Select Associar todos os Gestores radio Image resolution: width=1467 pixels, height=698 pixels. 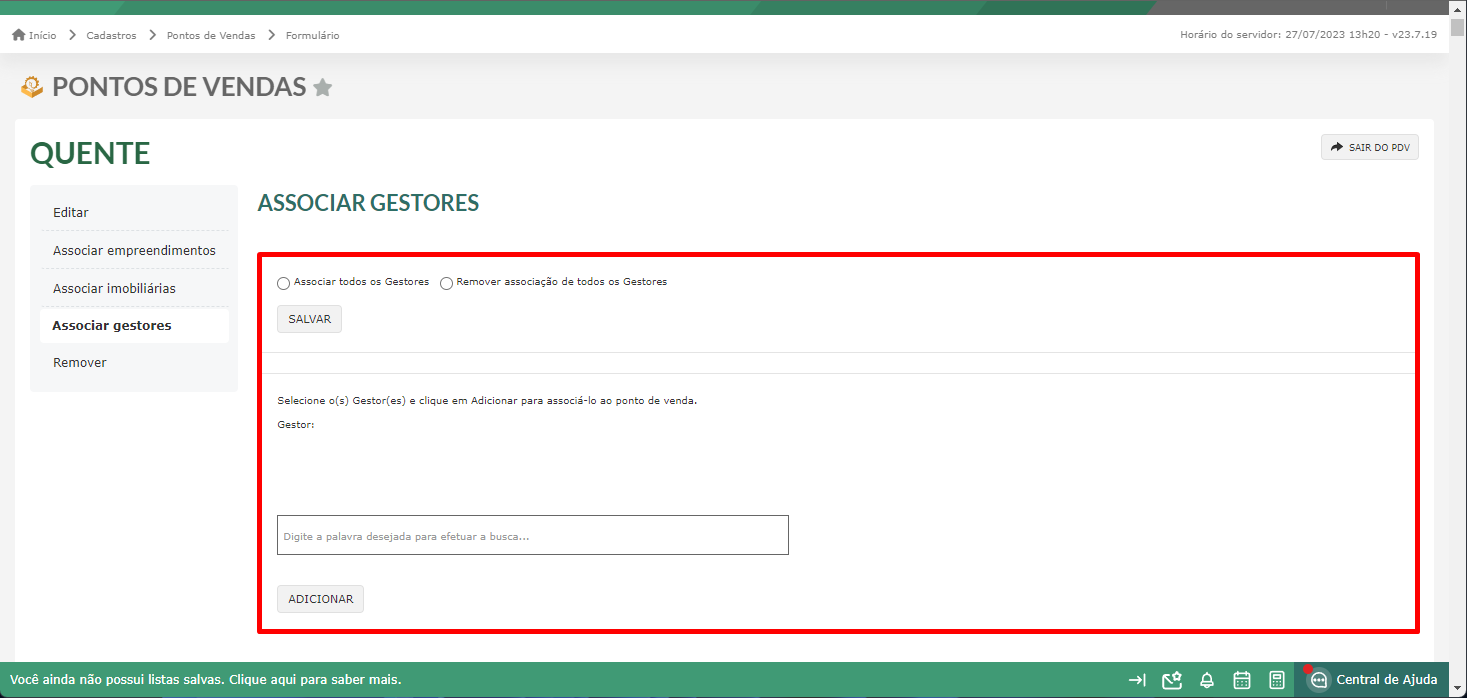283,283
